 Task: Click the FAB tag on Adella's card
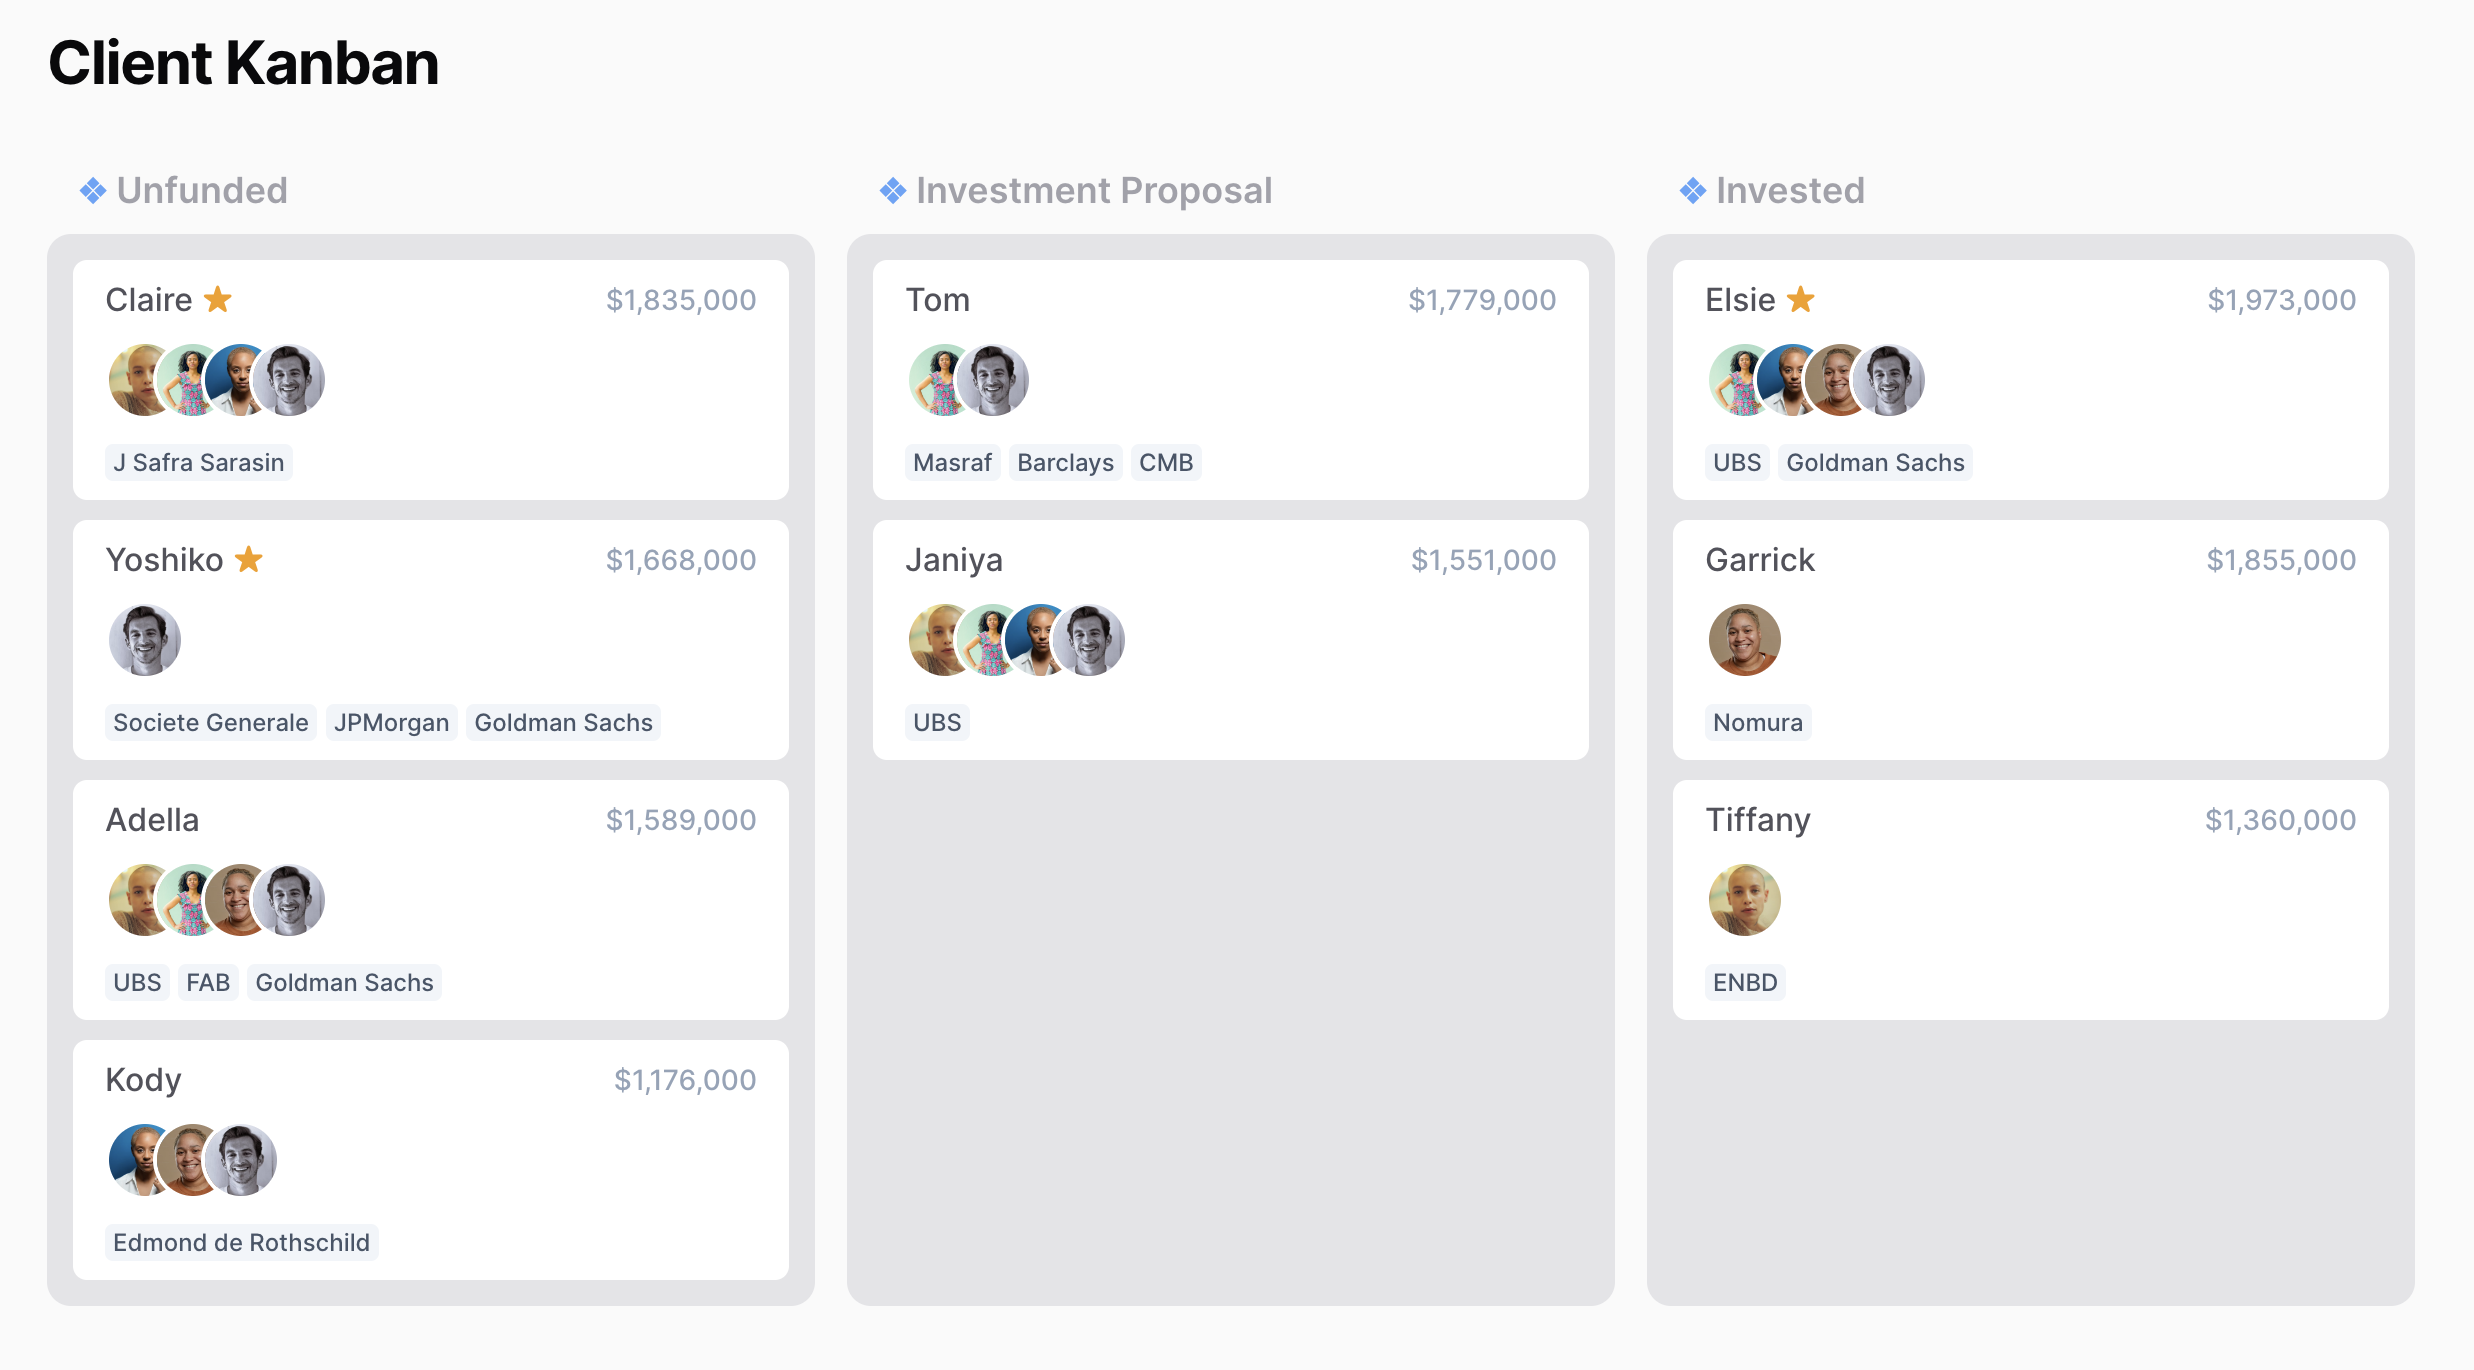coord(208,983)
